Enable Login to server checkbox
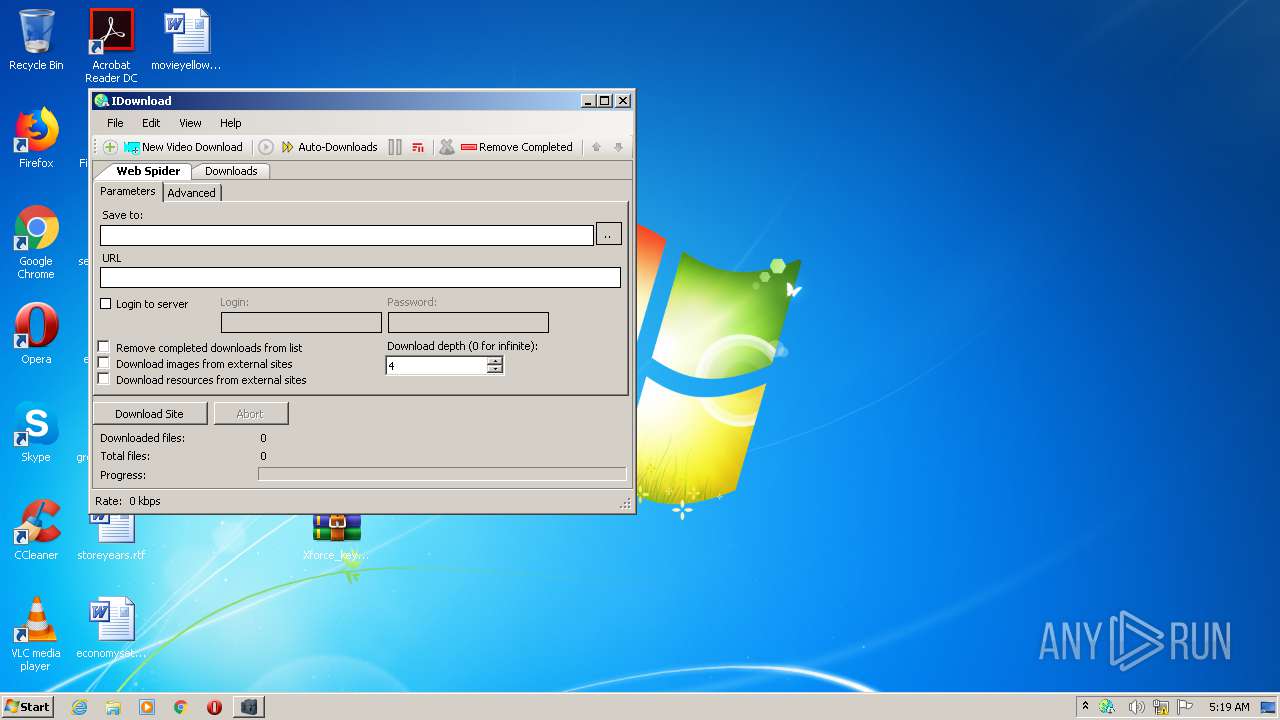Image resolution: width=1280 pixels, height=720 pixels. pyautogui.click(x=106, y=304)
